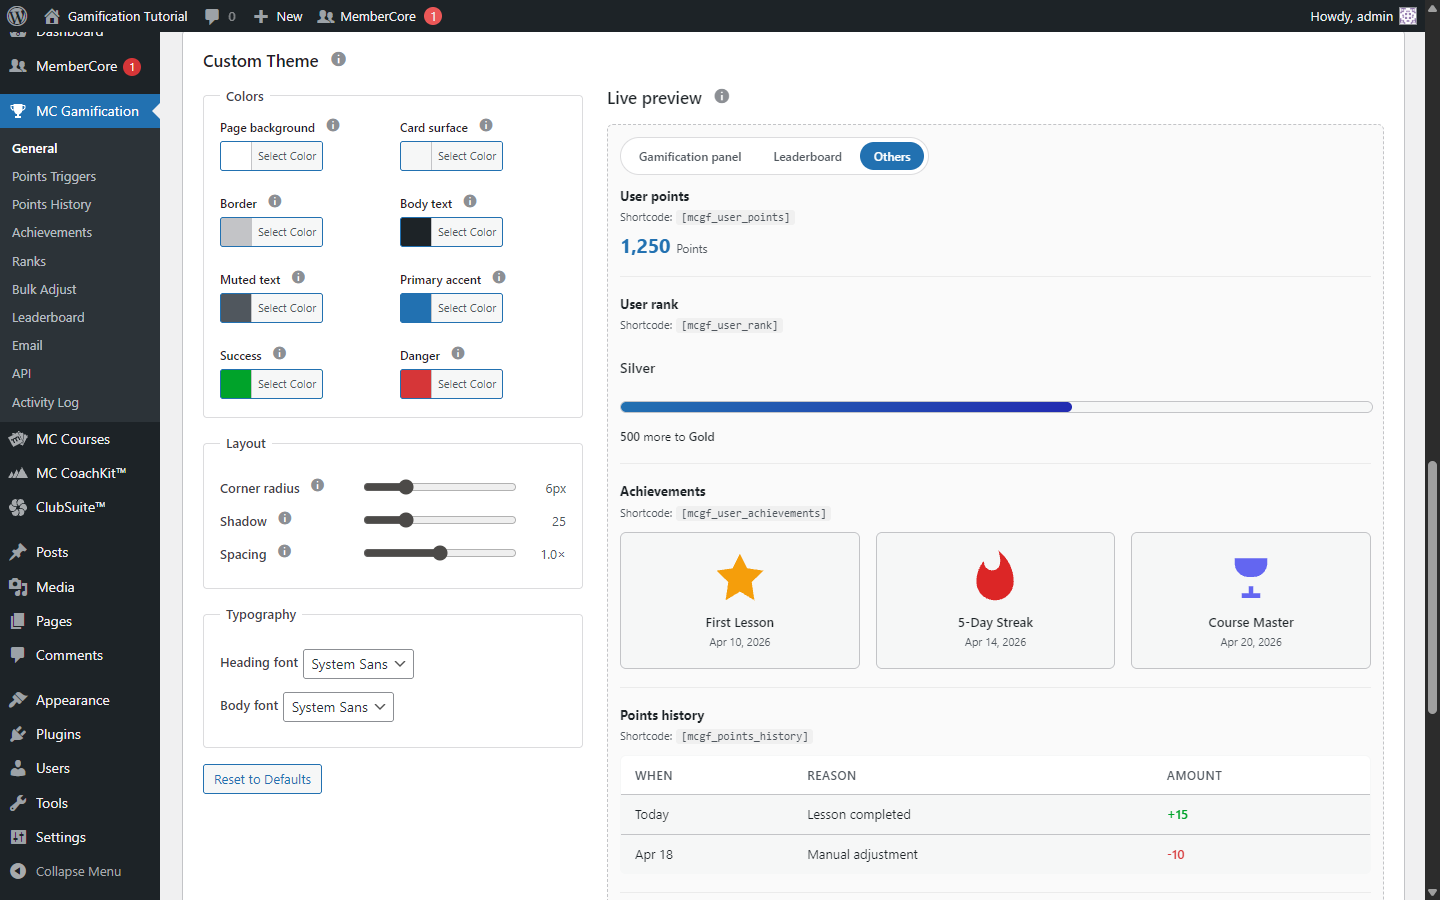The width and height of the screenshot is (1440, 900).
Task: Select the Others preview tab
Action: (x=892, y=157)
